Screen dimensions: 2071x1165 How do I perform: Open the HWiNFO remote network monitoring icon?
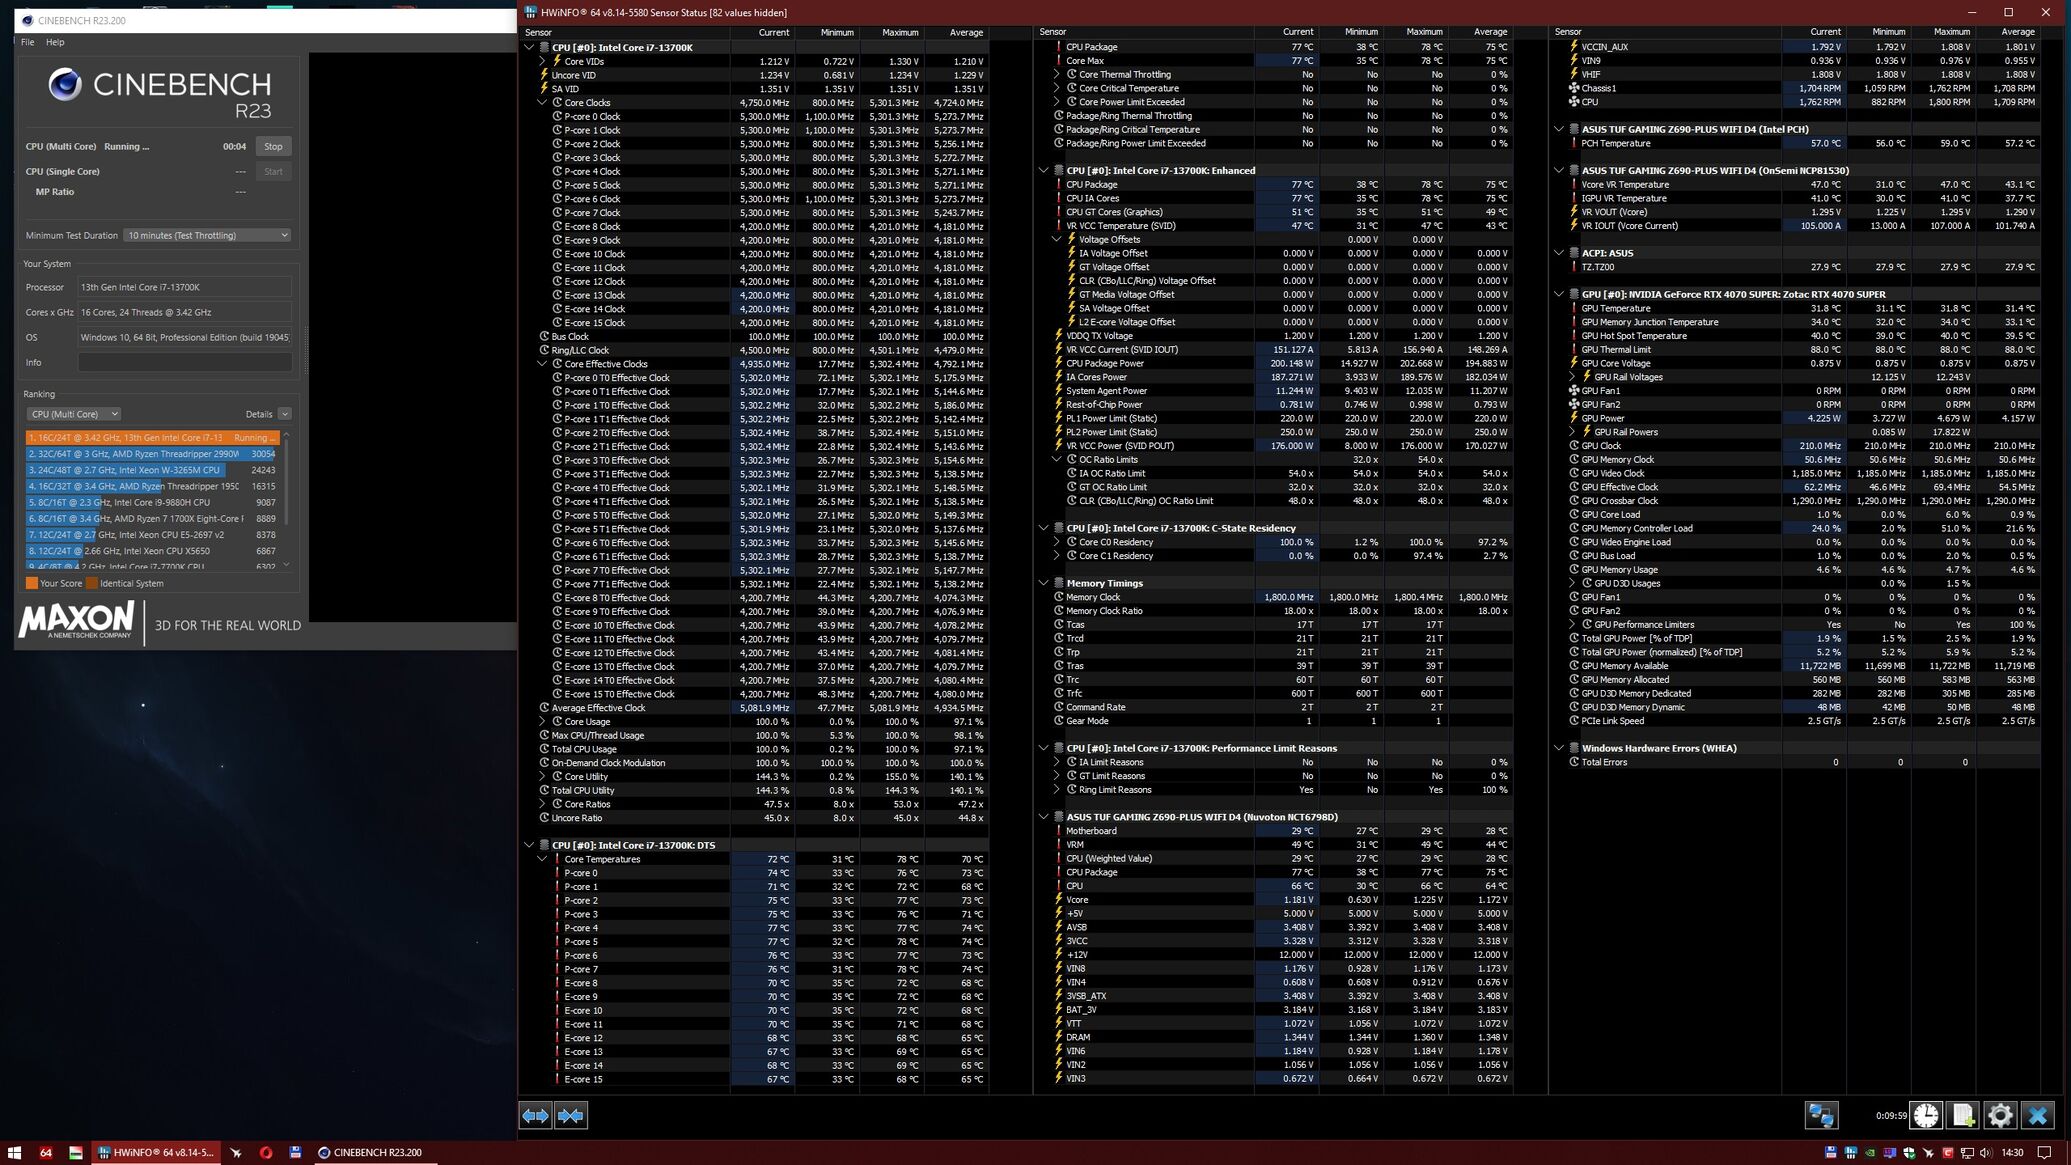[x=1821, y=1115]
